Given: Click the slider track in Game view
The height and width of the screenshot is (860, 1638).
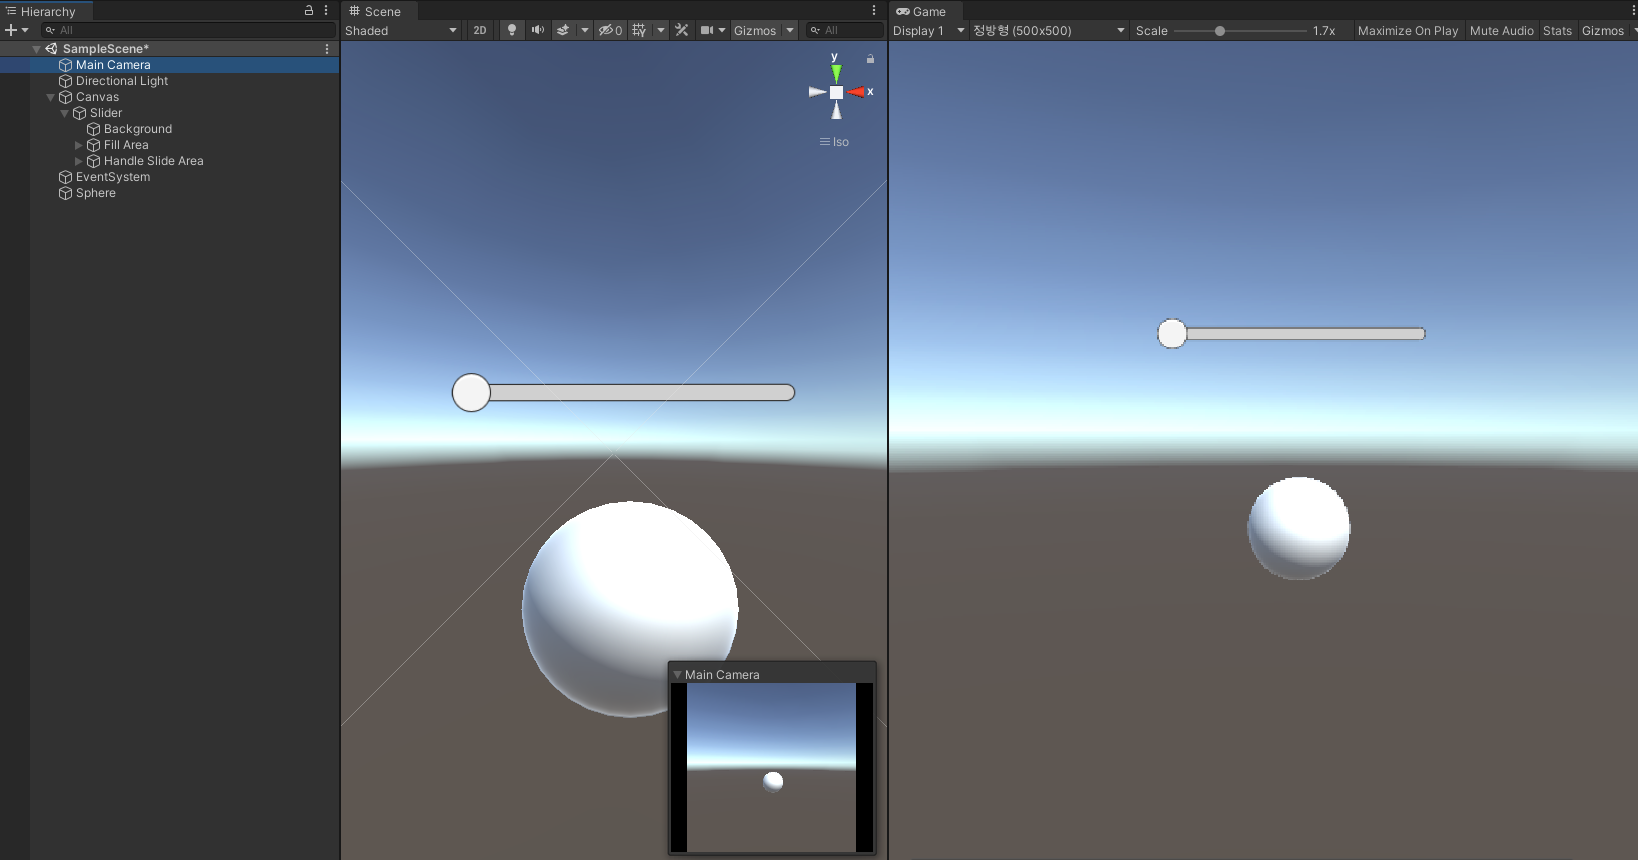Looking at the screenshot, I should click(x=1305, y=333).
